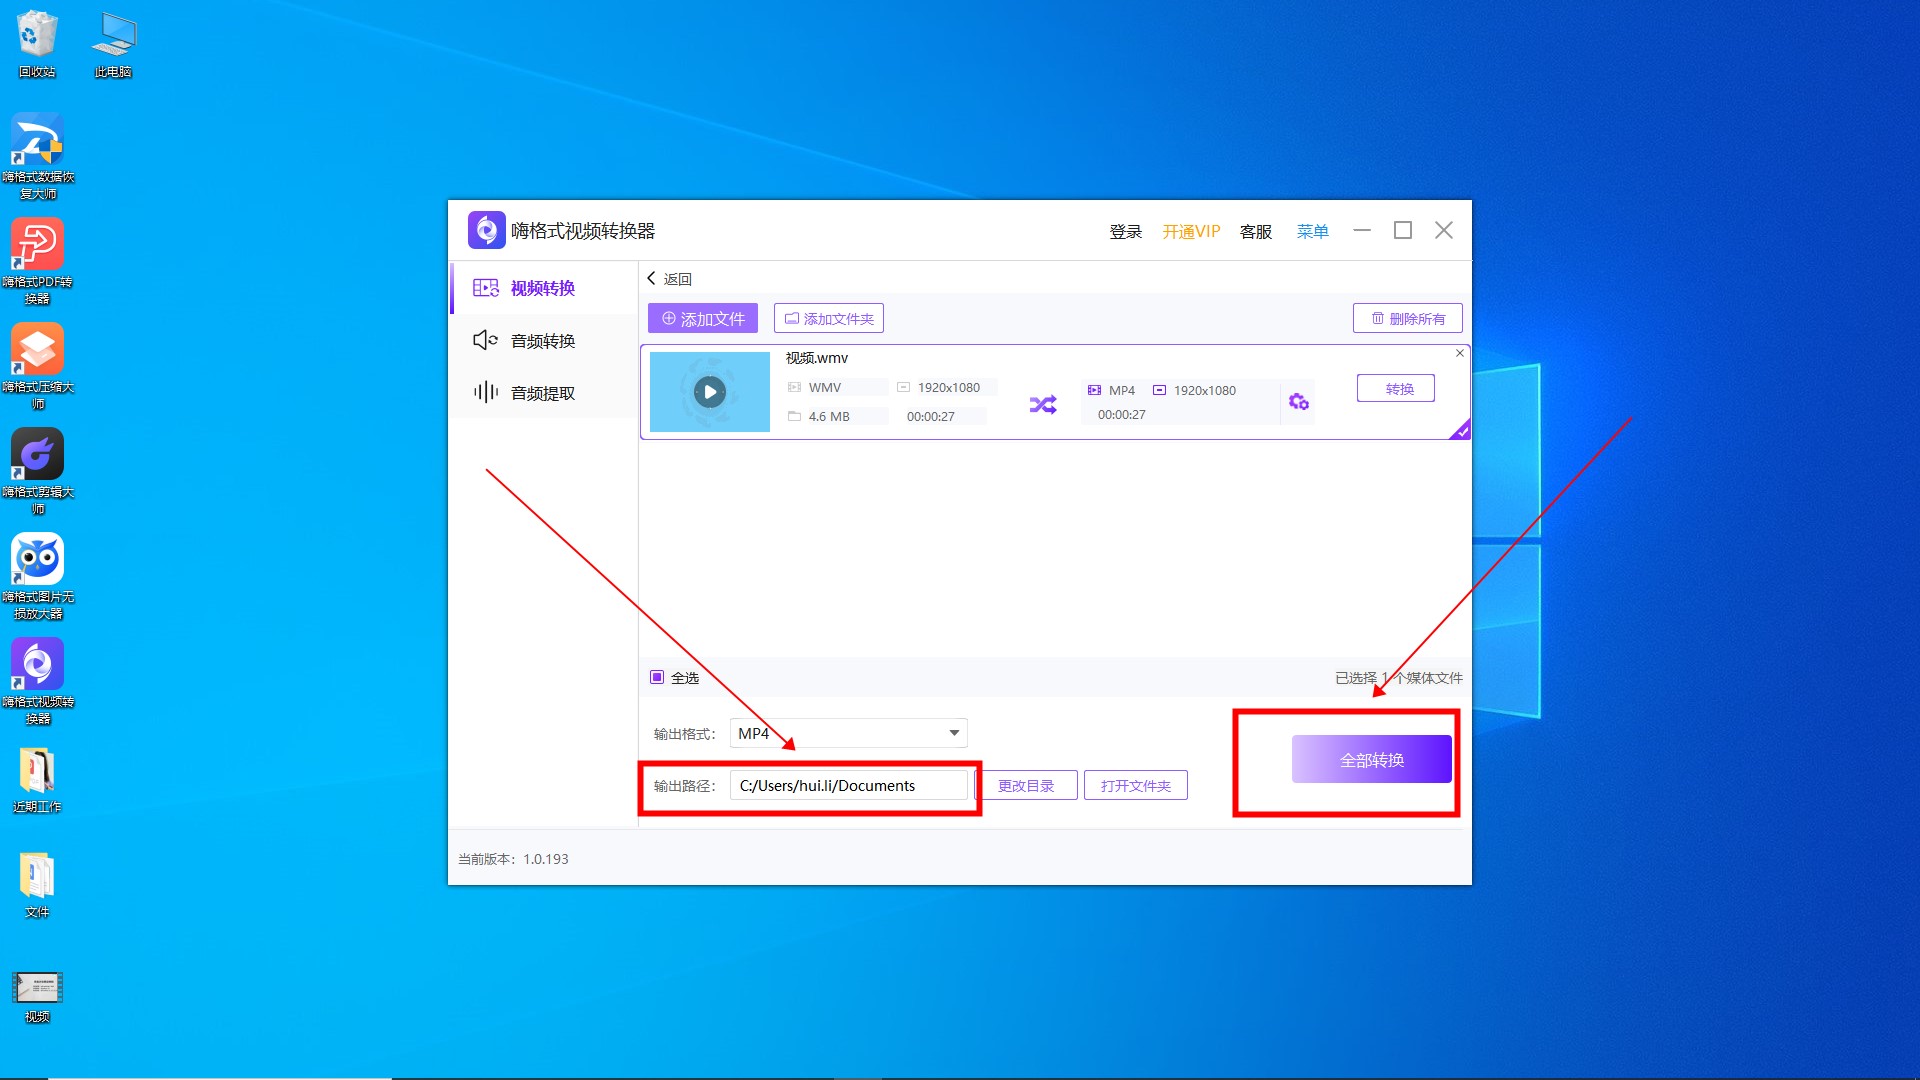Expand the 输出格式 MP4 dropdown
Screen dimensions: 1920x1080
coord(953,733)
